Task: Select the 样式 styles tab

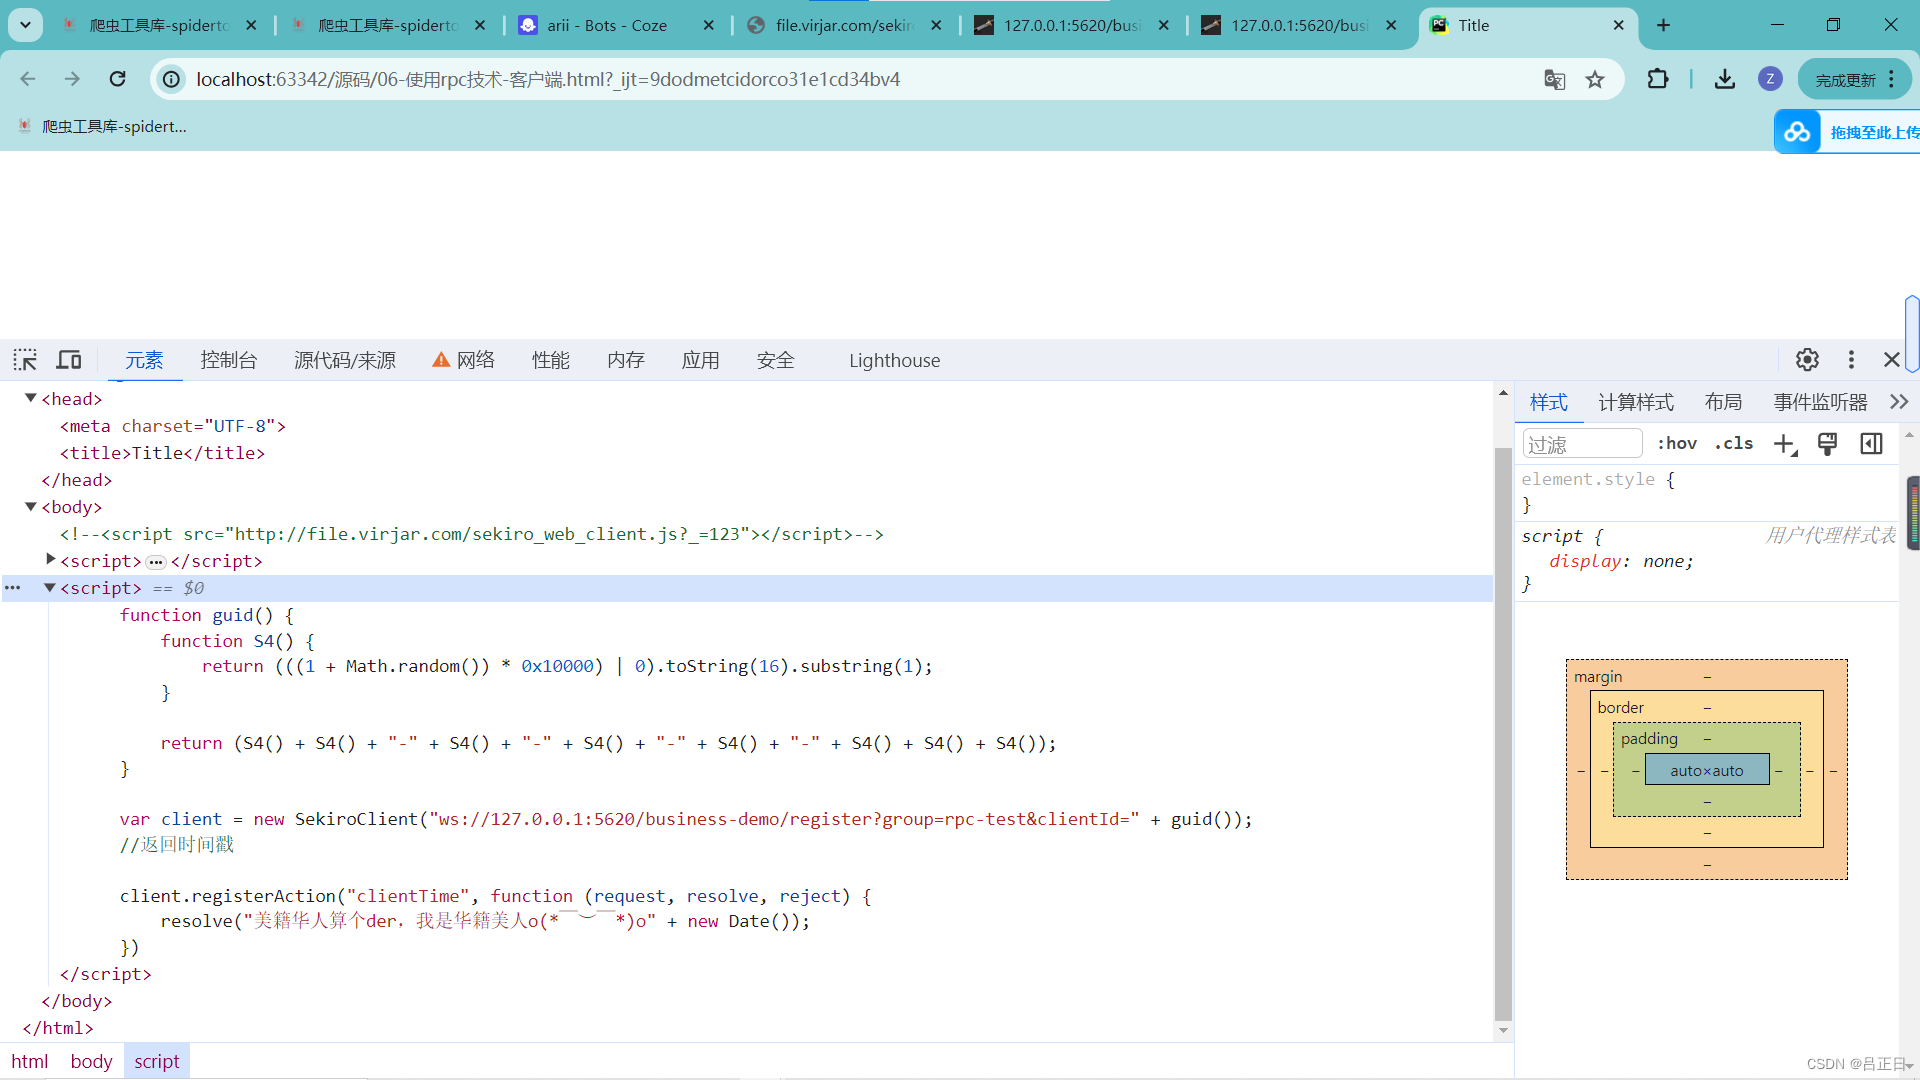Action: point(1549,402)
